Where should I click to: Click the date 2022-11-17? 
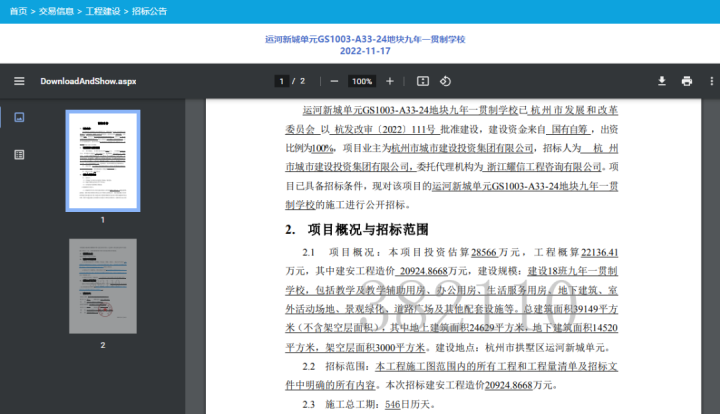[365, 51]
